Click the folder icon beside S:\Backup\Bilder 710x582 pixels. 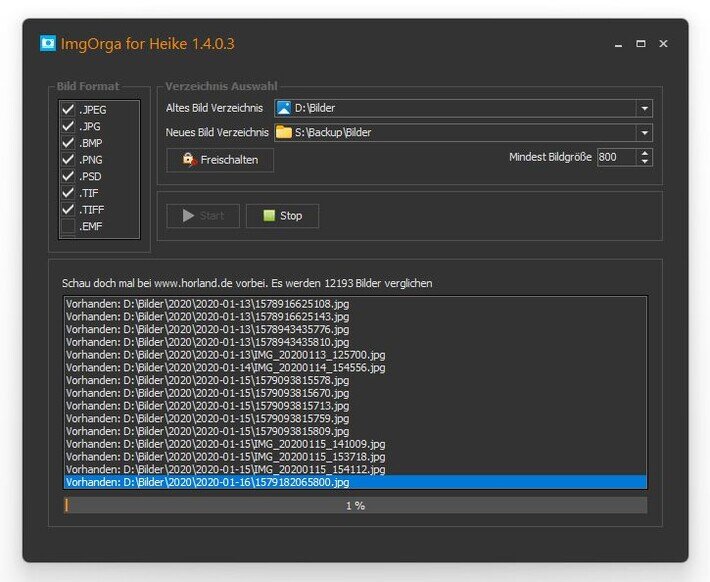[x=284, y=132]
